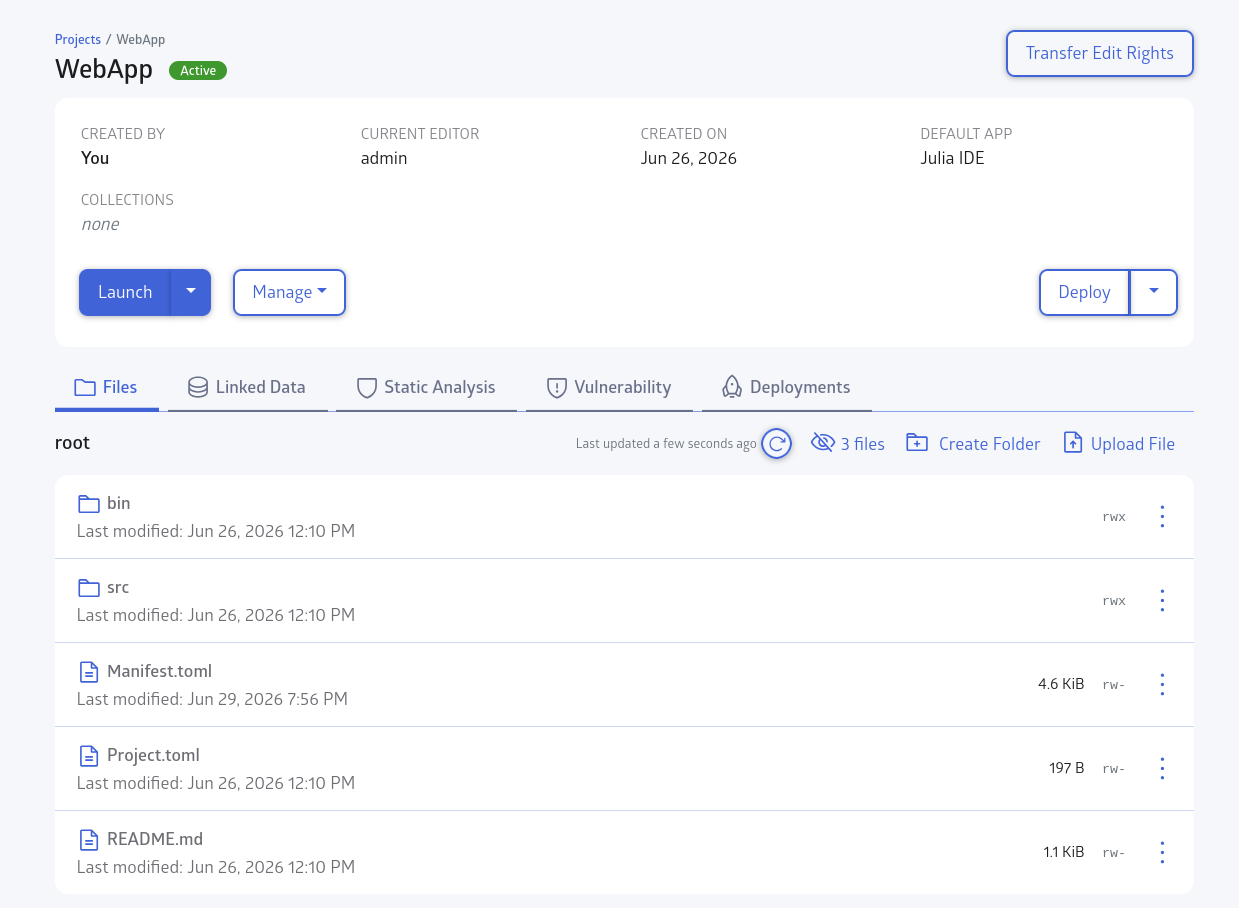Open the three-dot menu for README.md
This screenshot has height=908, width=1239.
1162,852
